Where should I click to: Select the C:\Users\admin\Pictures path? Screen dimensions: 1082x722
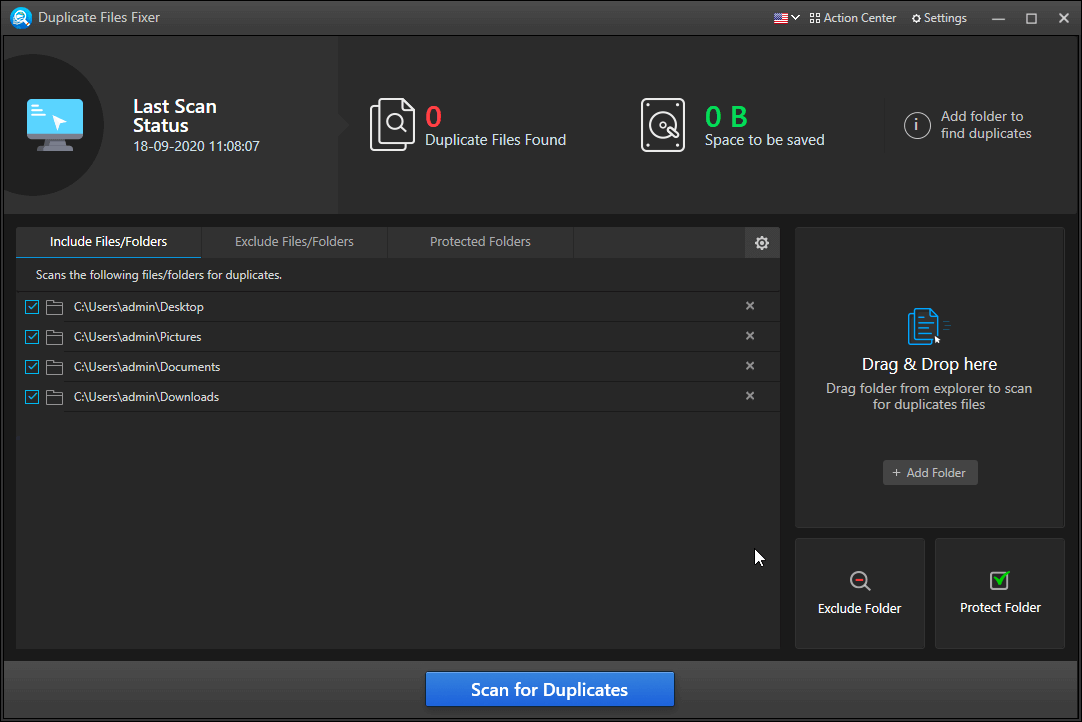click(137, 337)
